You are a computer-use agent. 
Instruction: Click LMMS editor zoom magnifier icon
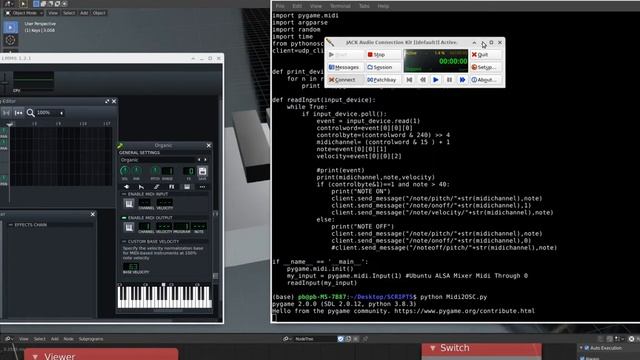(31, 113)
